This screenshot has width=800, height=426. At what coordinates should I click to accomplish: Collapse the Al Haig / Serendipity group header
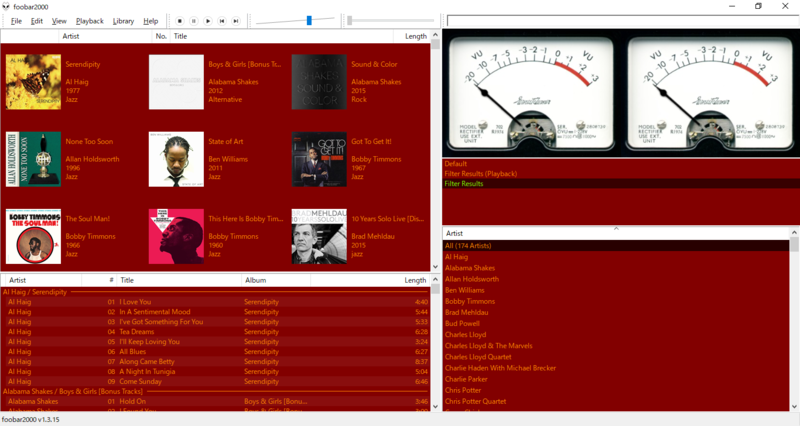pyautogui.click(x=215, y=292)
